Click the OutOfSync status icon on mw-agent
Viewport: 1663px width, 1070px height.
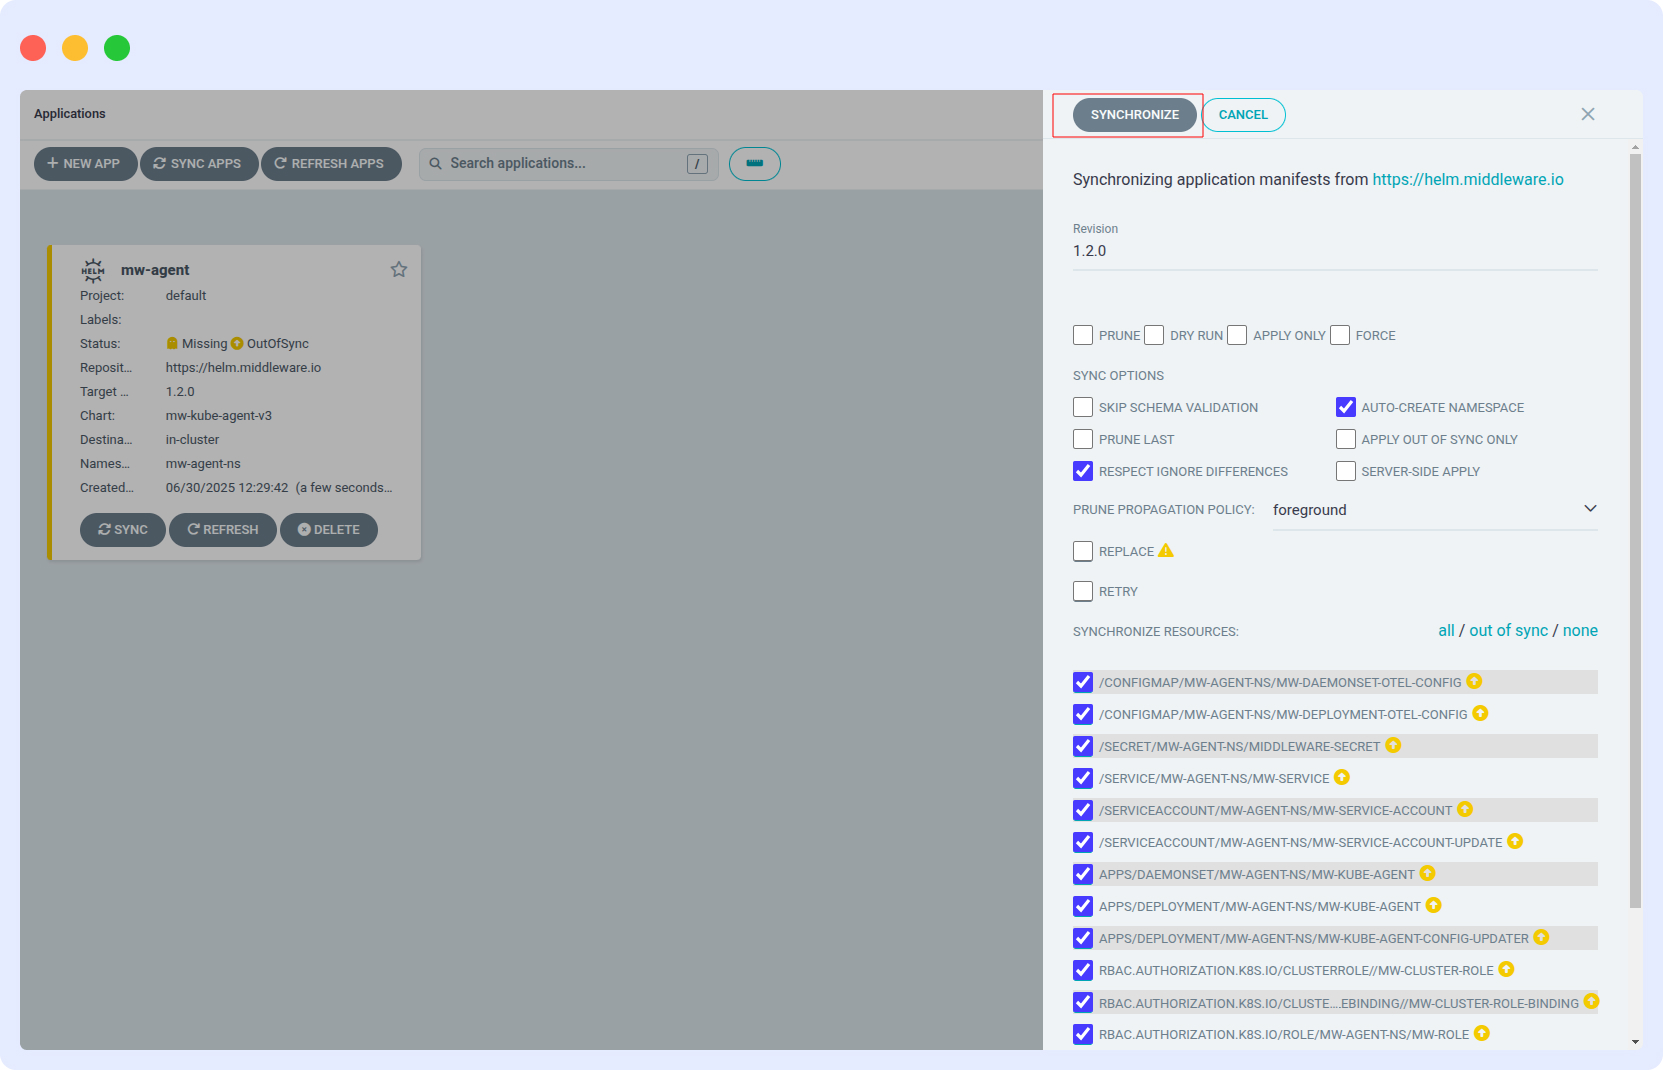click(236, 343)
